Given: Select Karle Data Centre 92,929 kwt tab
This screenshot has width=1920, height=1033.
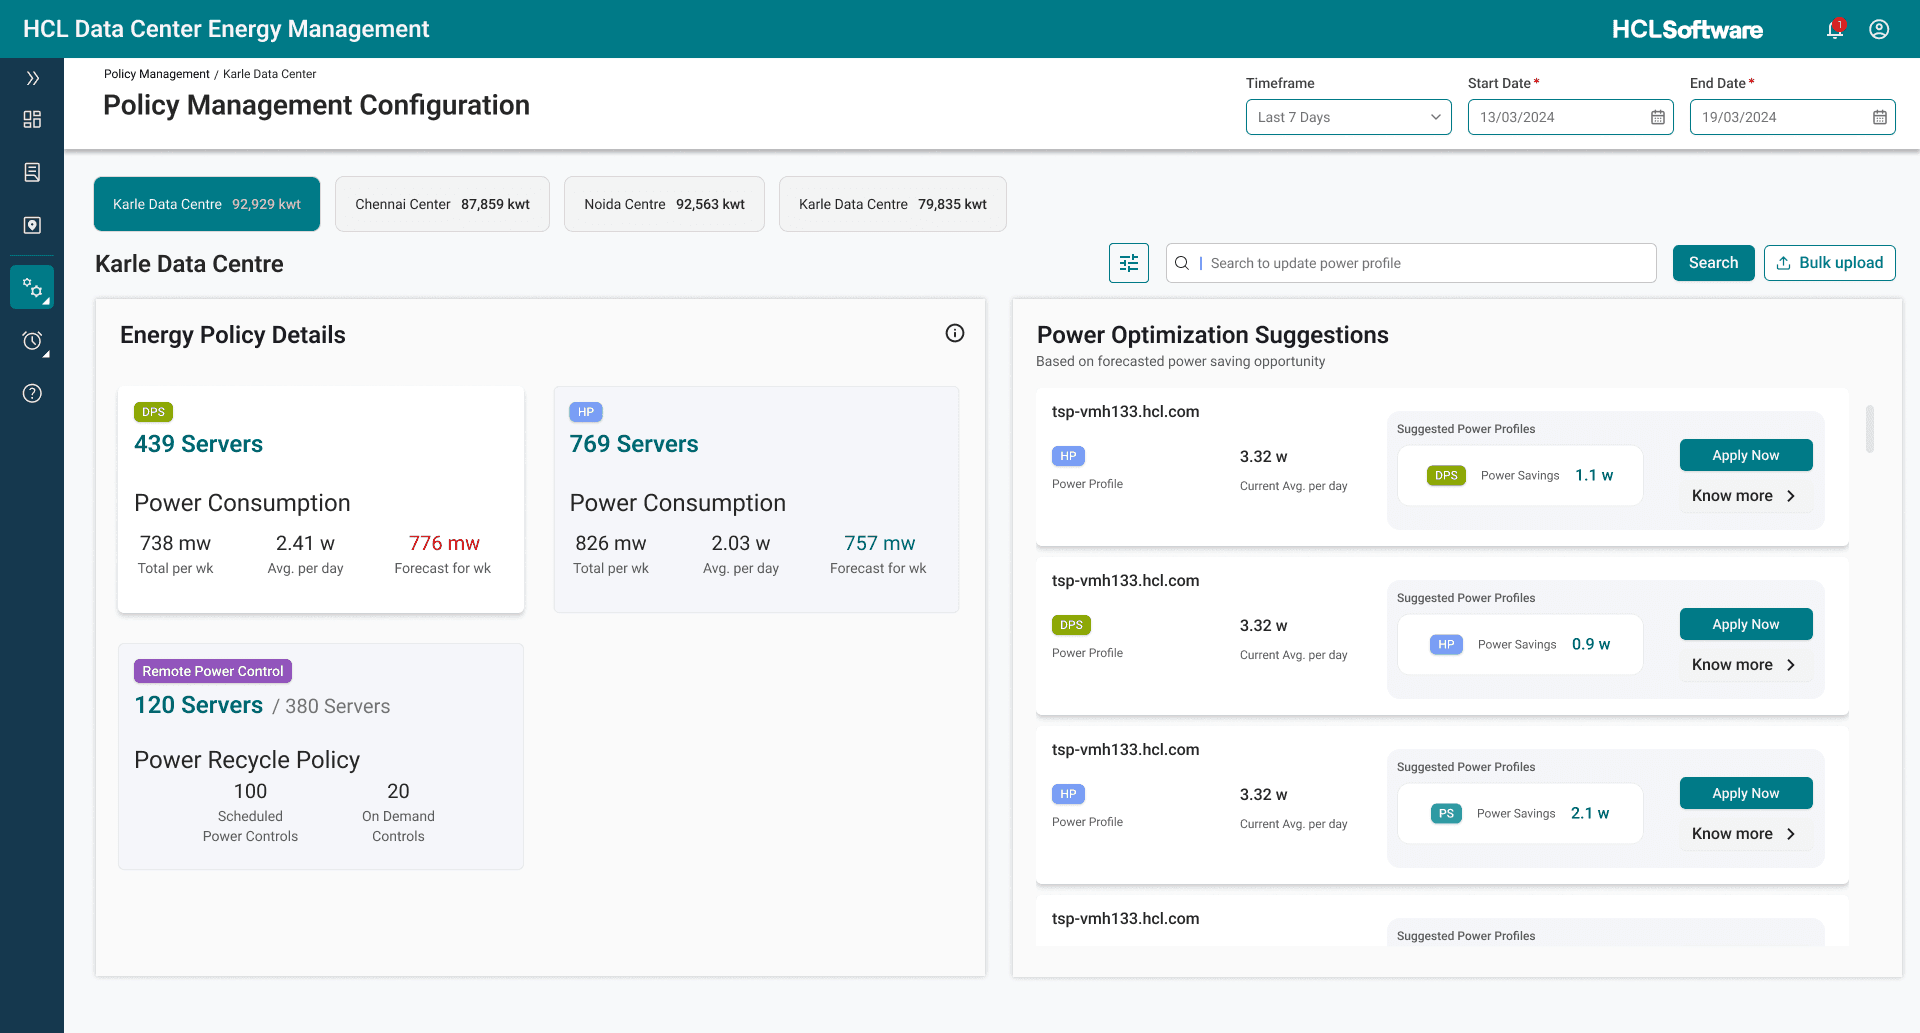Looking at the screenshot, I should click(207, 204).
